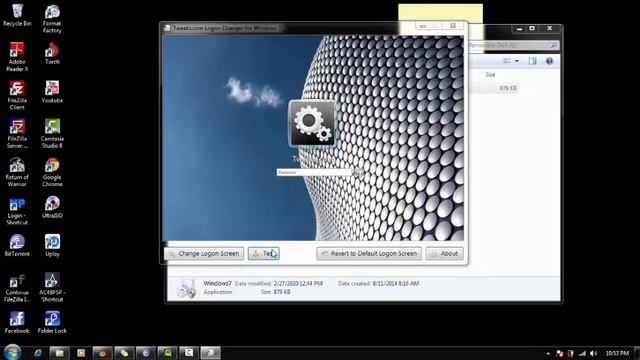The width and height of the screenshot is (640, 360).
Task: Open the FileZilla Client desktop shortcut
Action: tap(17, 95)
